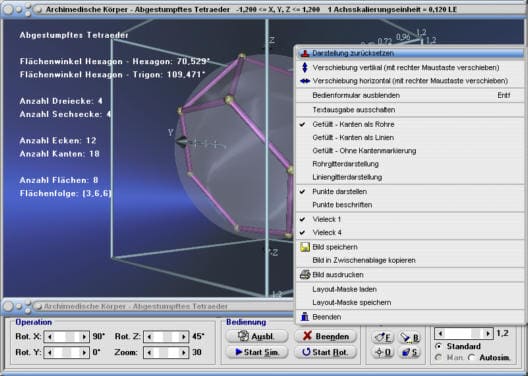Click Rot. Z slider left arrow
This screenshot has width=528, height=376.
(149, 337)
